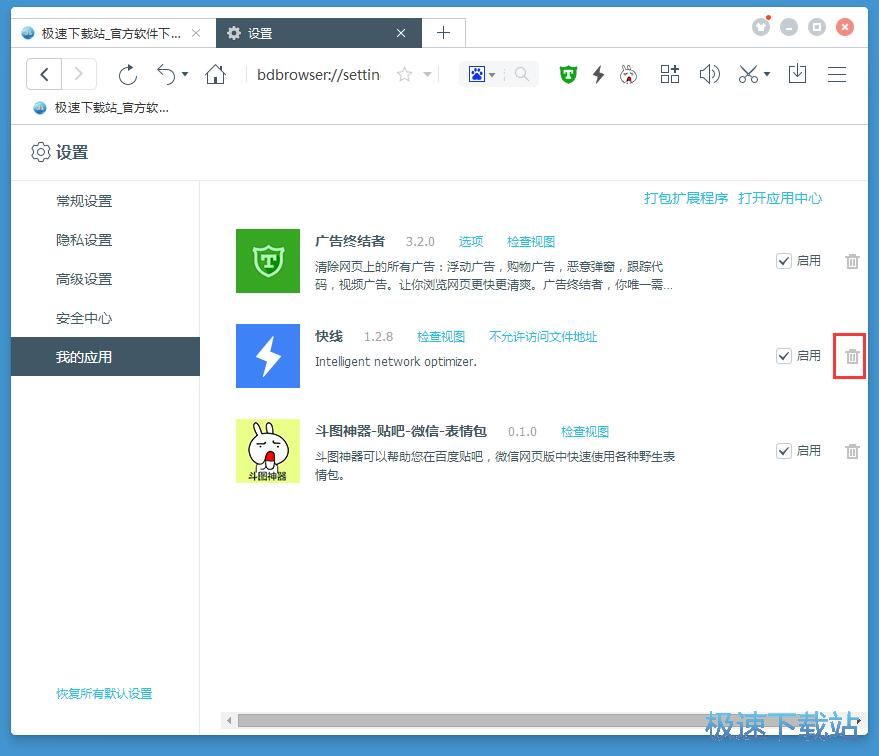Click the bdbrowser://settin address field

318,74
